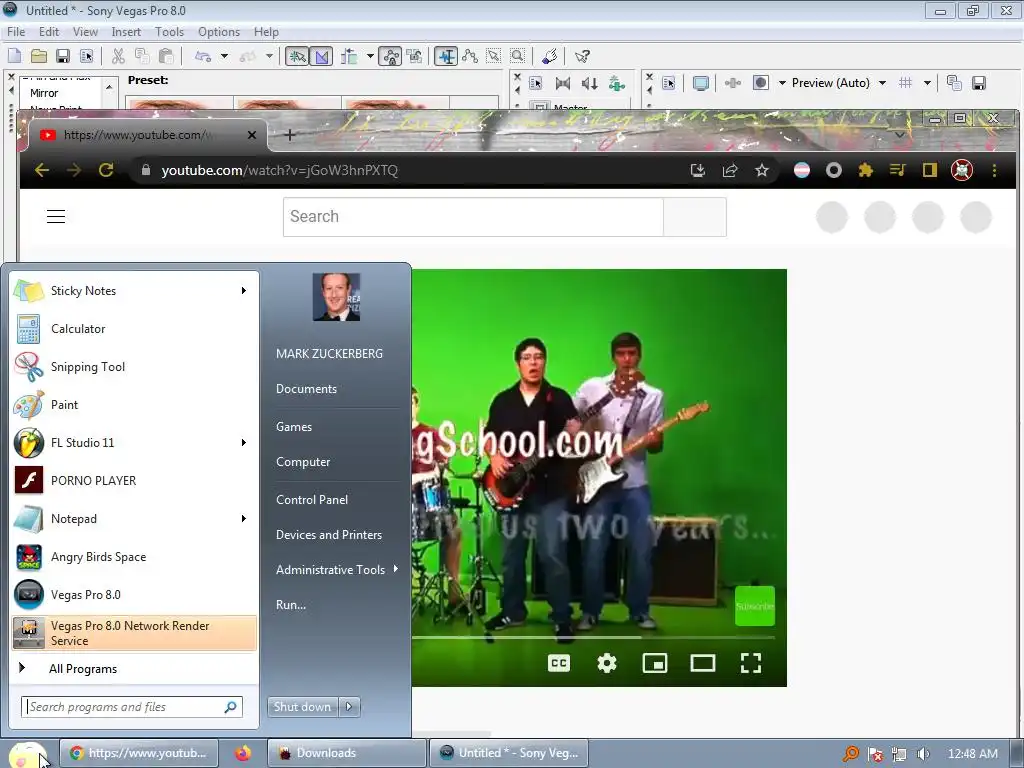Toggle Split Screen View in preview
1024x768 pixels.
(761, 83)
